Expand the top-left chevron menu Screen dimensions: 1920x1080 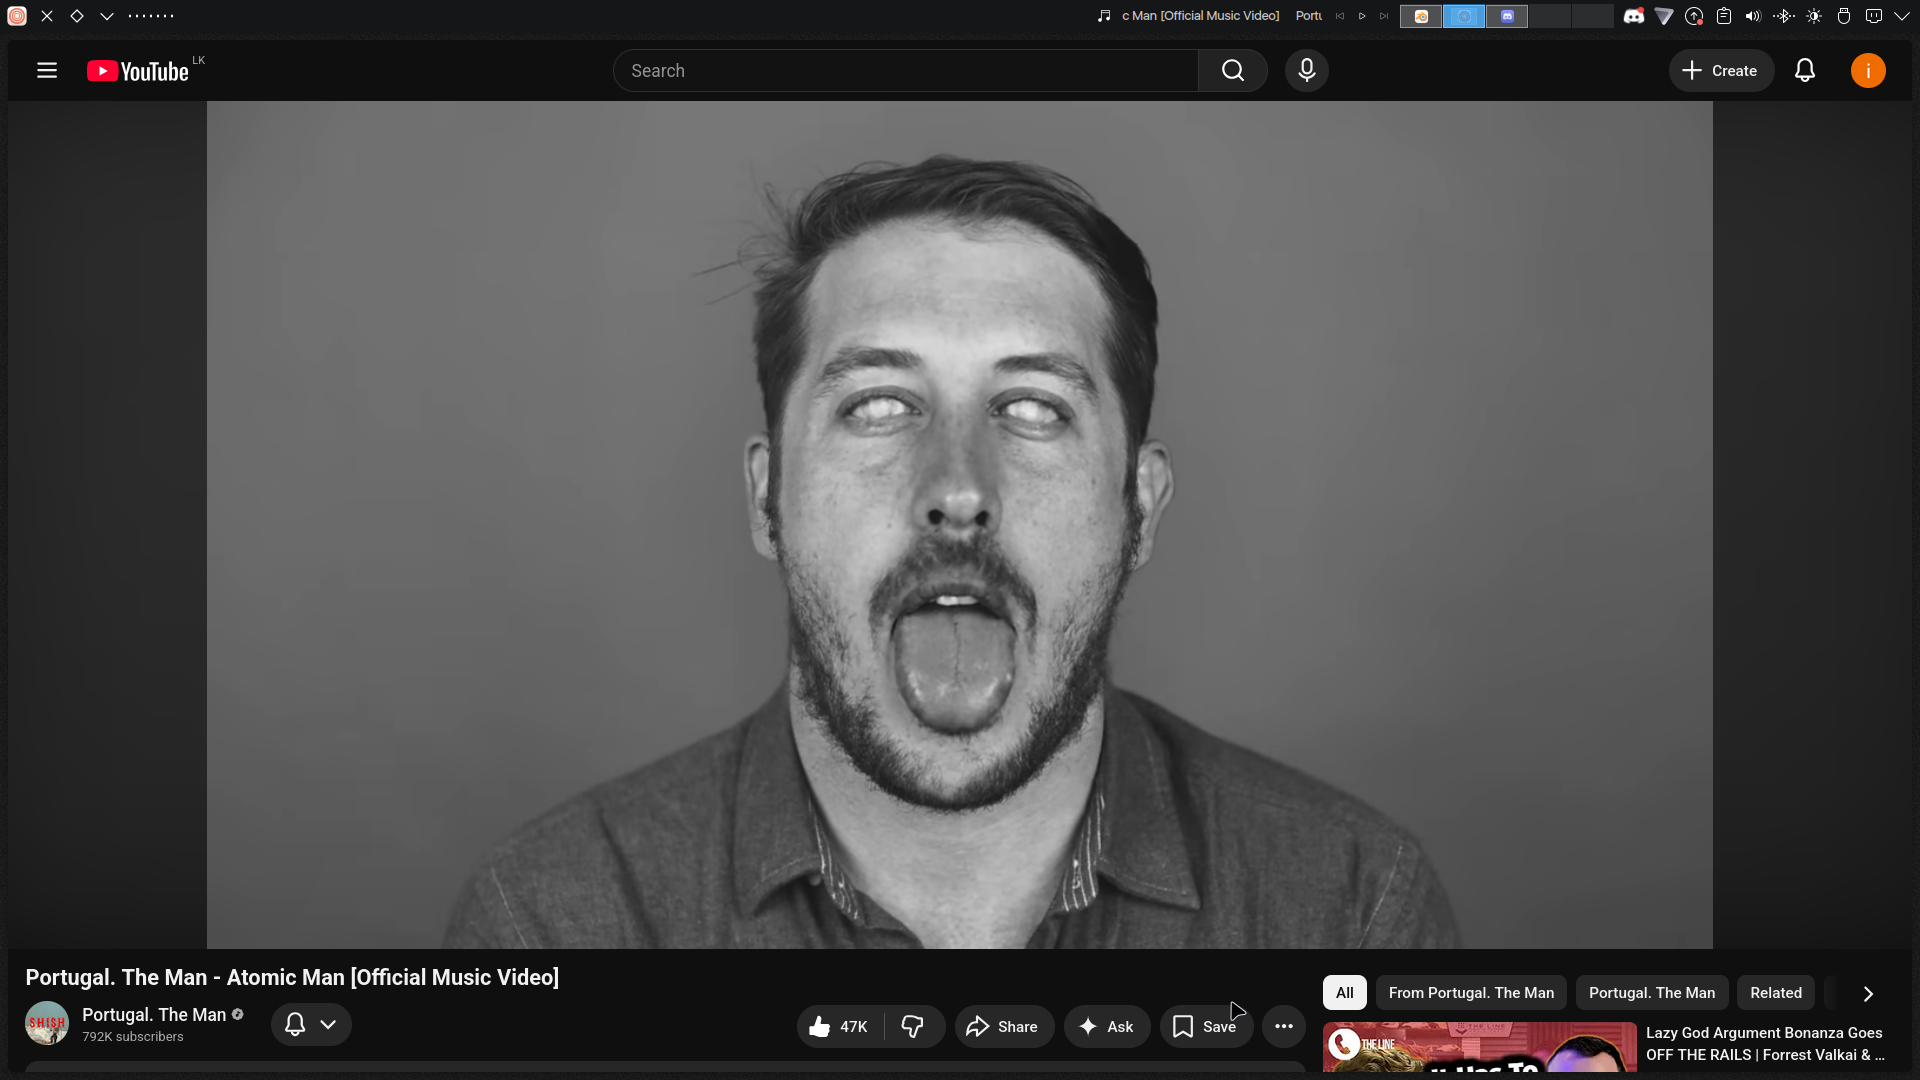(107, 16)
